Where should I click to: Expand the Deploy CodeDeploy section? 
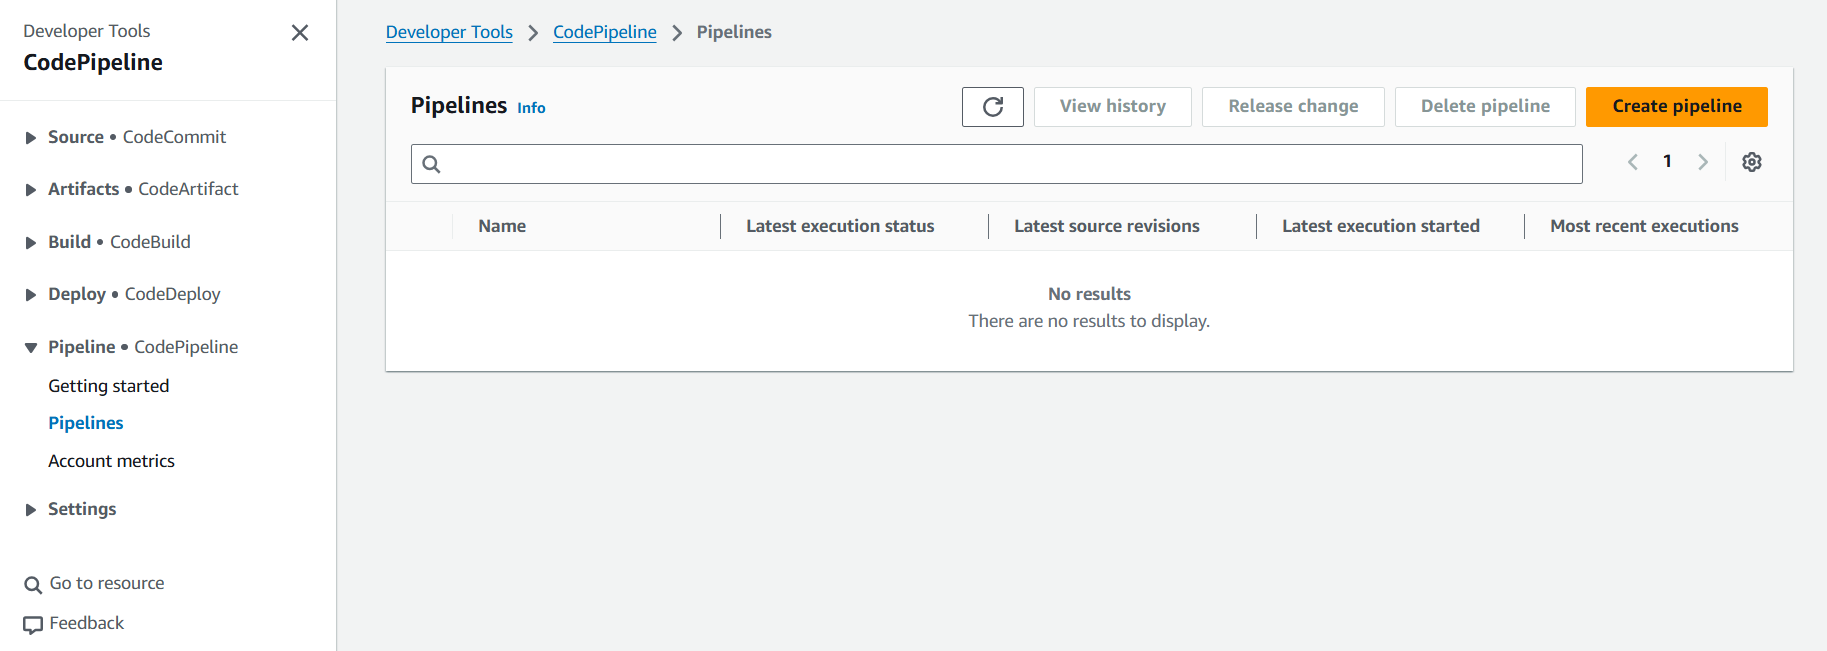click(x=31, y=295)
